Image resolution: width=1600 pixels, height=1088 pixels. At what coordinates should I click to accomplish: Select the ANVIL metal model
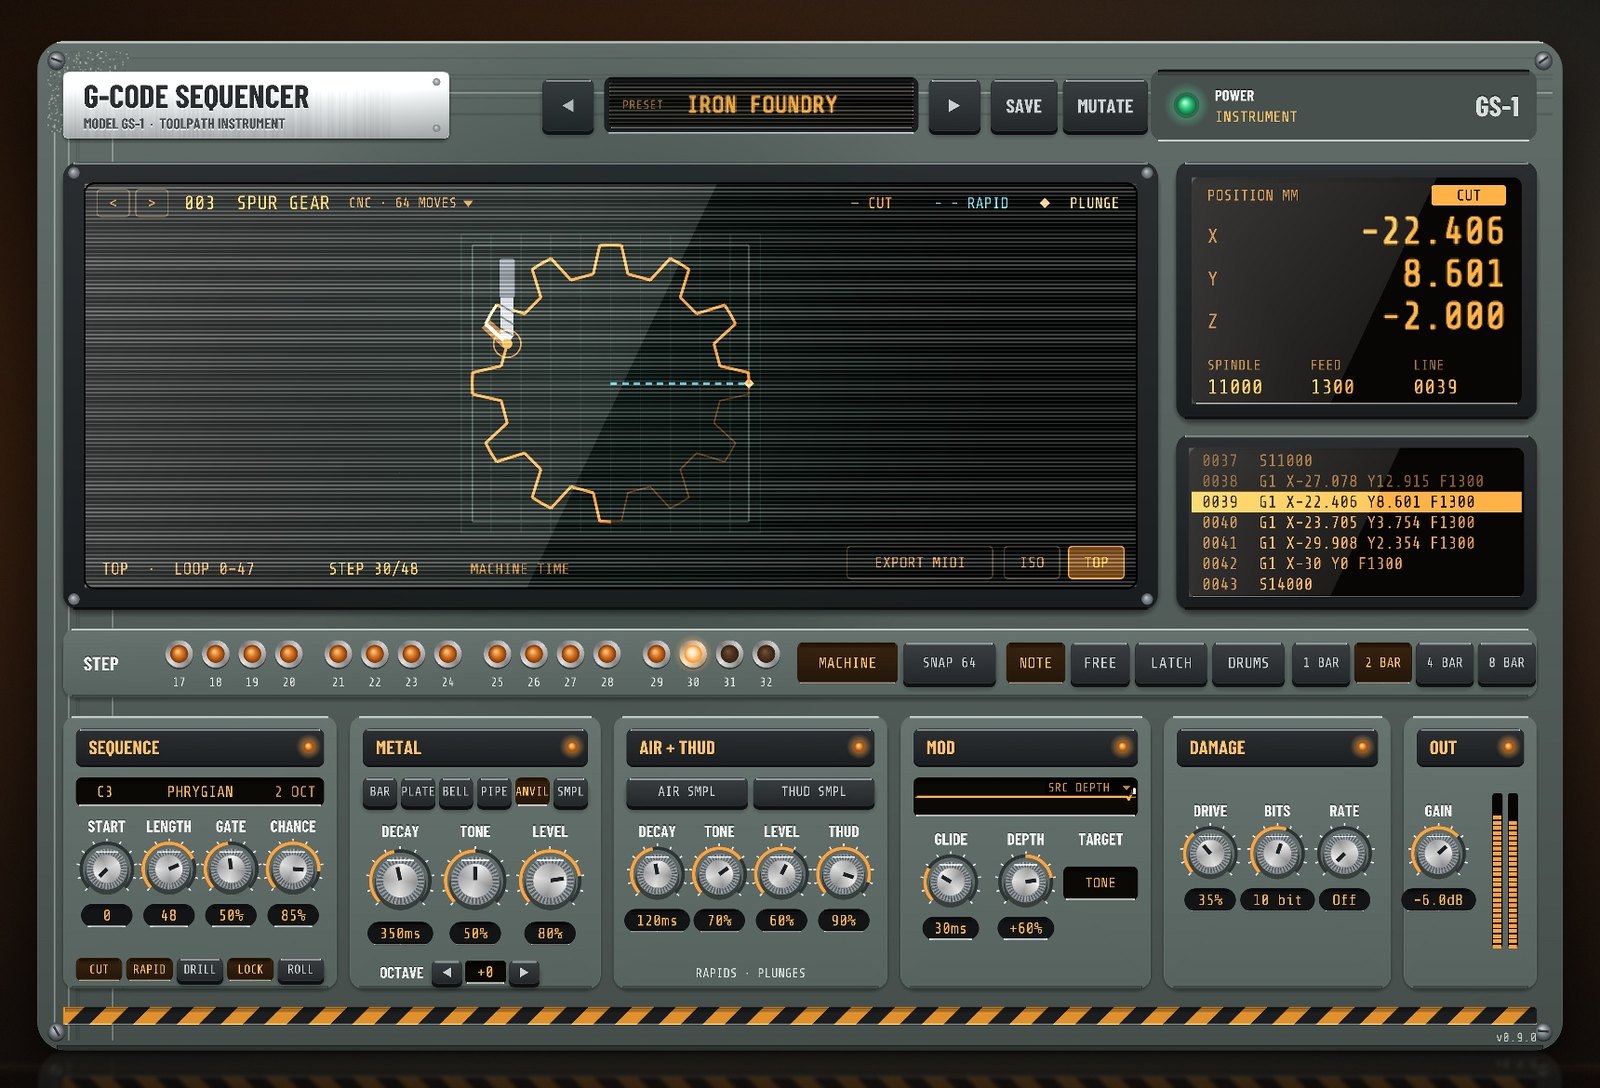tap(532, 791)
